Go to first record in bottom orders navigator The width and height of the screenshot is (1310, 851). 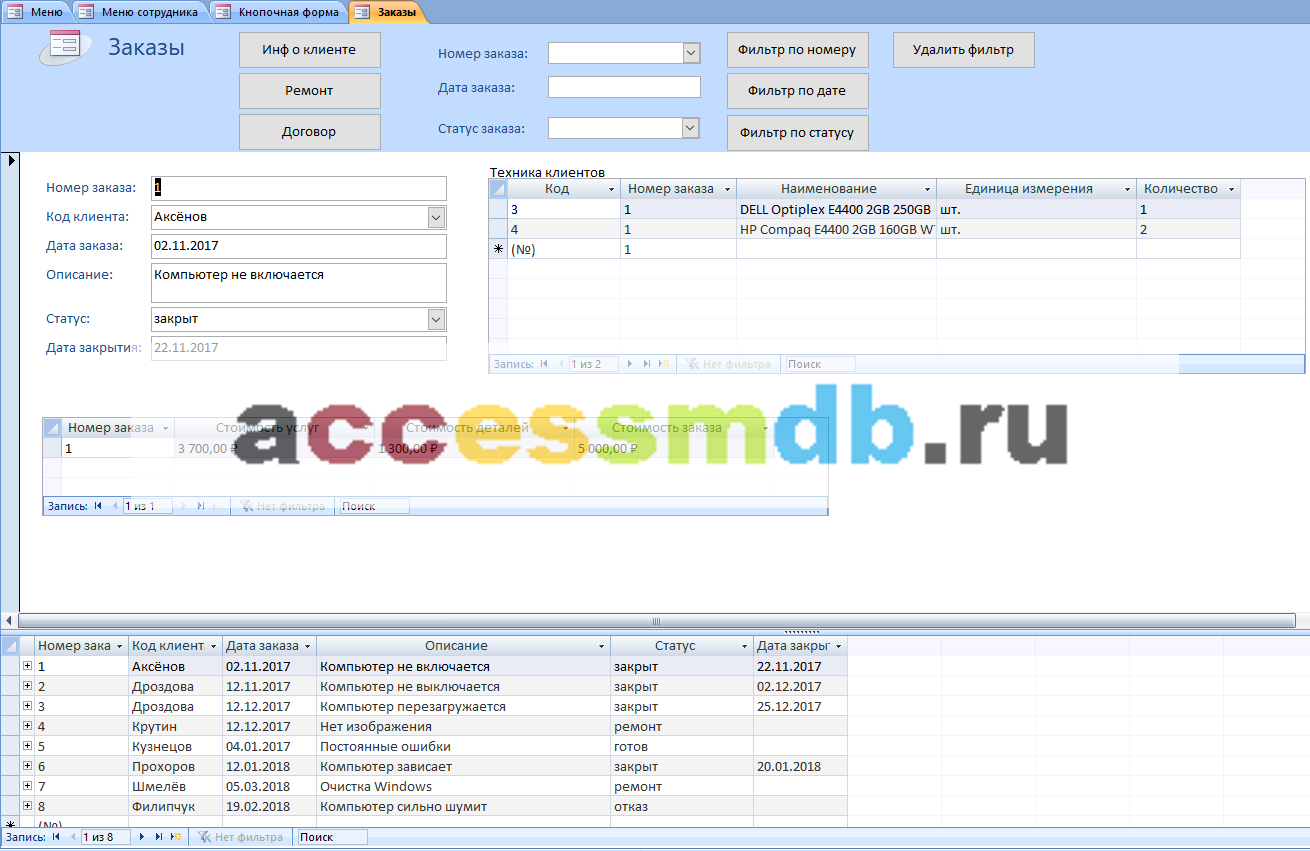click(x=56, y=837)
